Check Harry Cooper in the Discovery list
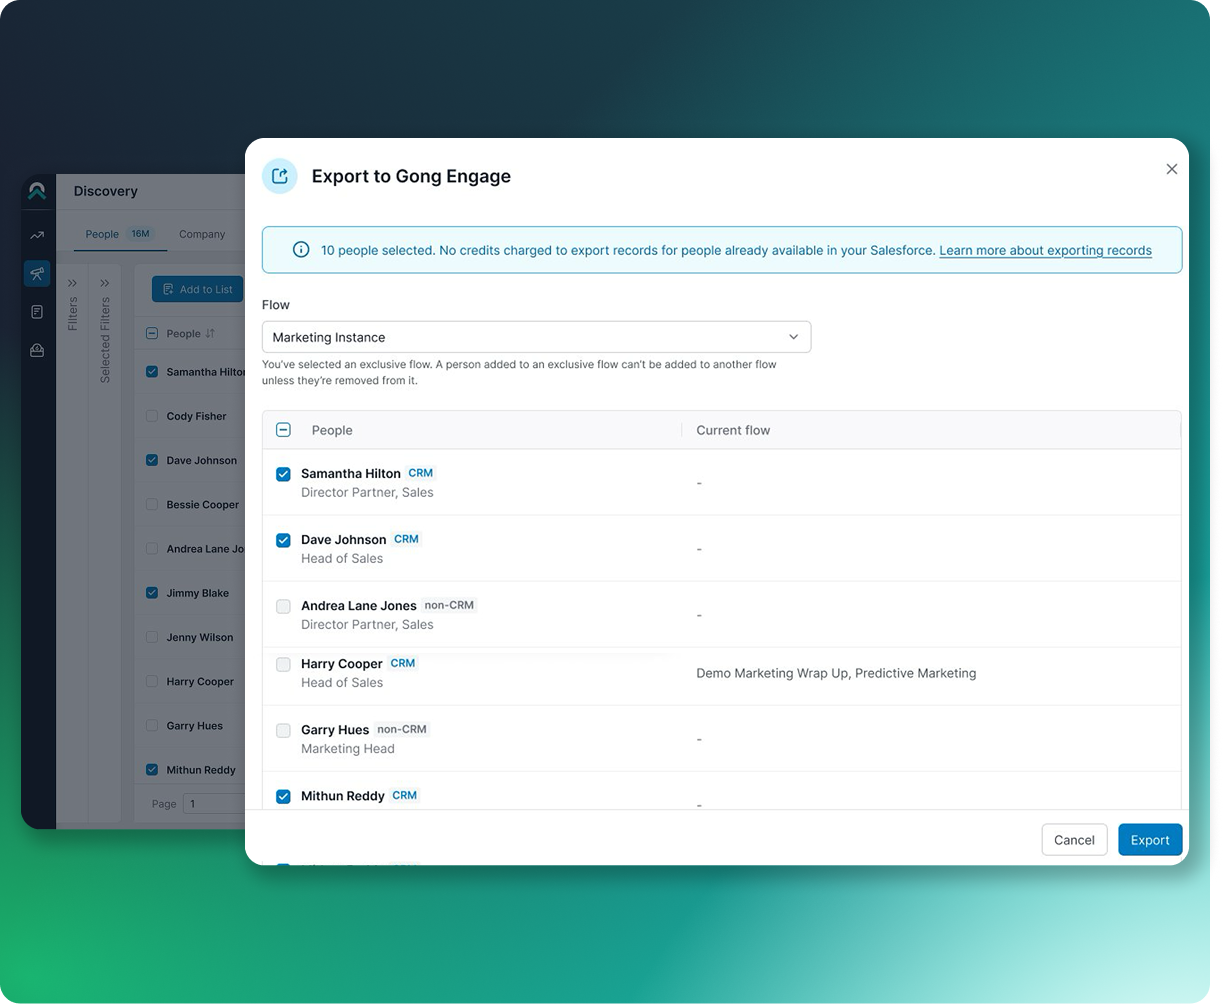The width and height of the screenshot is (1224, 1004). coord(152,682)
